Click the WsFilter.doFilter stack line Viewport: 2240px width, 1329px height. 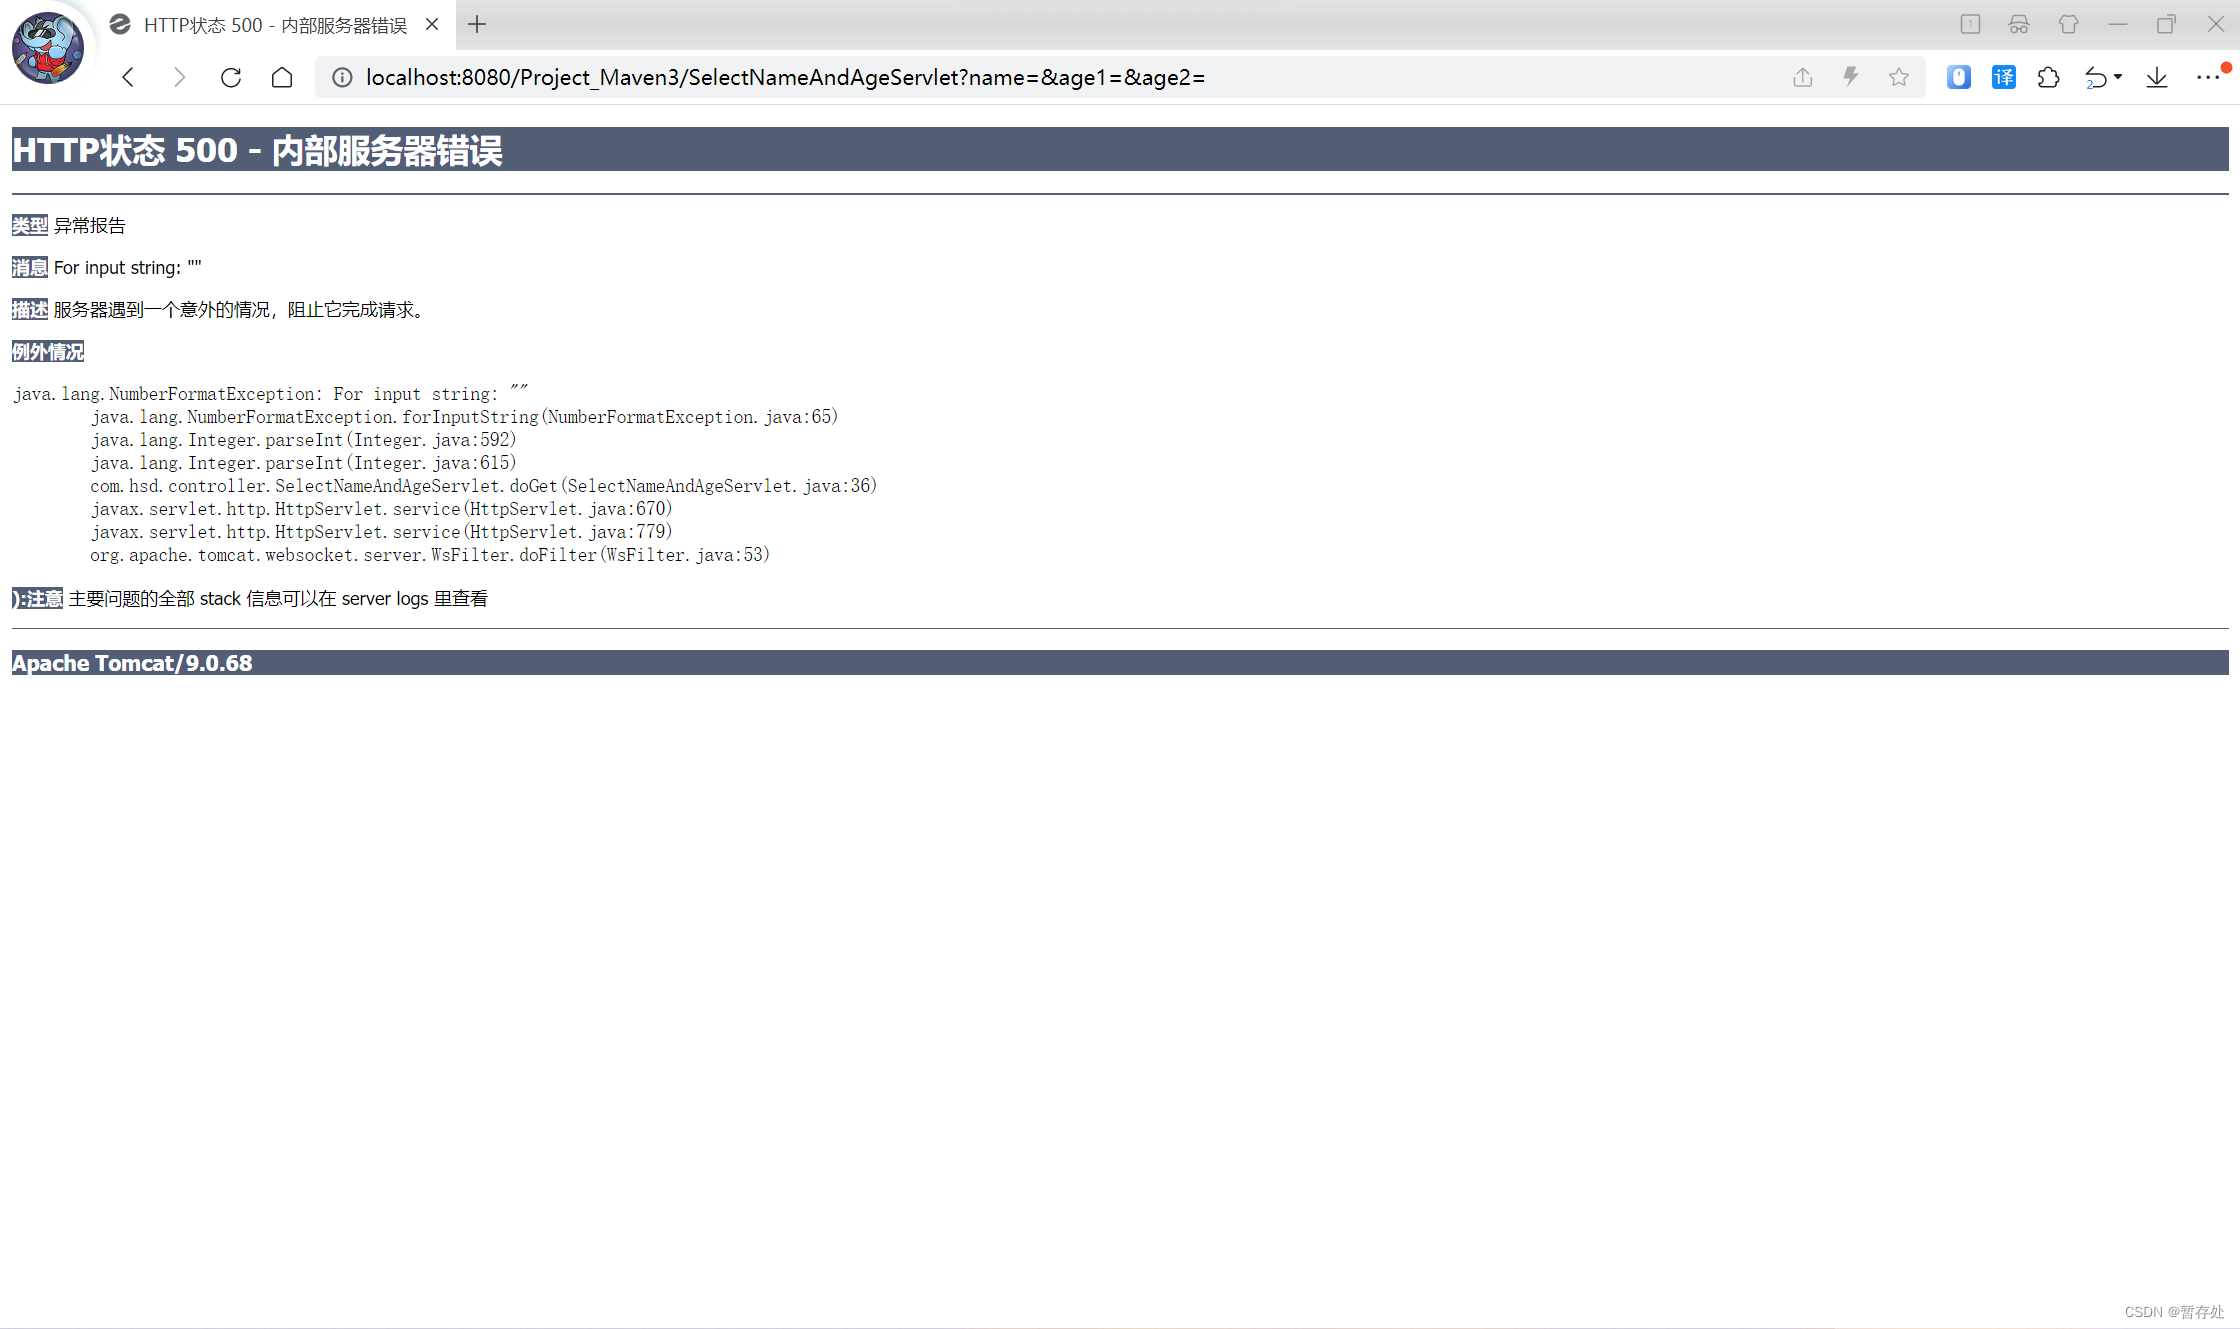(430, 554)
